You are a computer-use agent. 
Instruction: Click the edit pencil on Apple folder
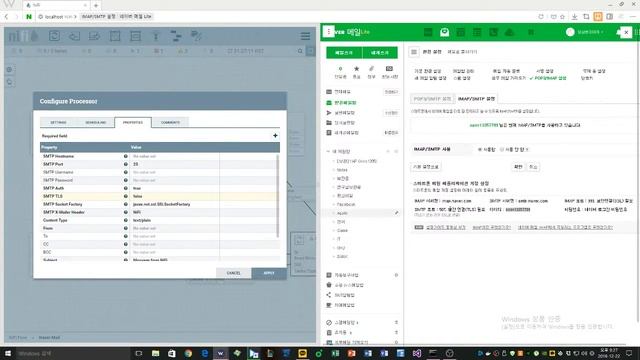tap(396, 213)
